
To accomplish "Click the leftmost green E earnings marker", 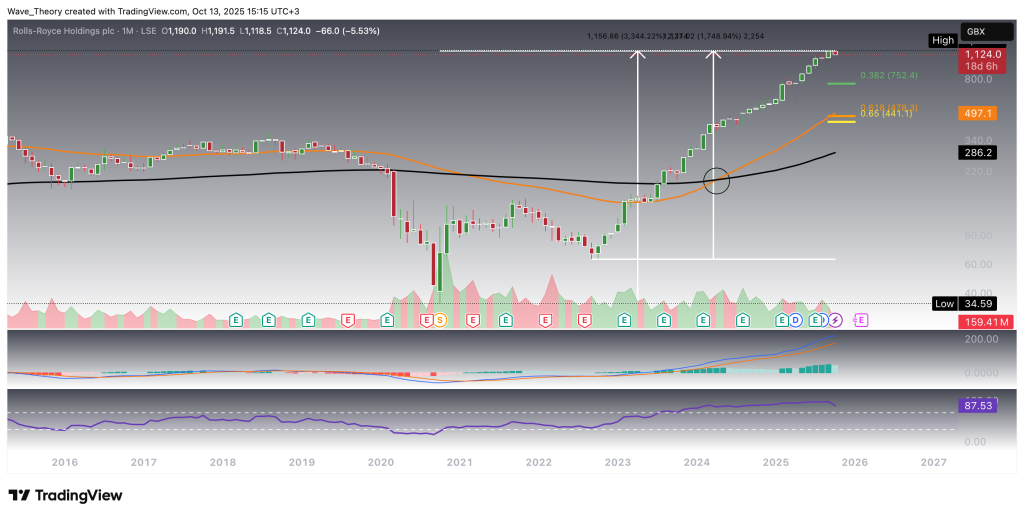I will click(x=234, y=320).
